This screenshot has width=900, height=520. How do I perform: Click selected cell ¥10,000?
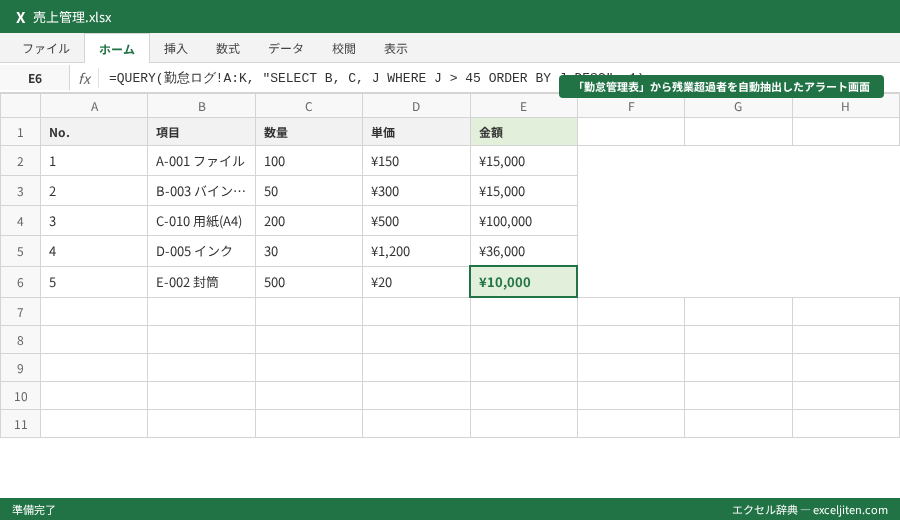click(523, 282)
